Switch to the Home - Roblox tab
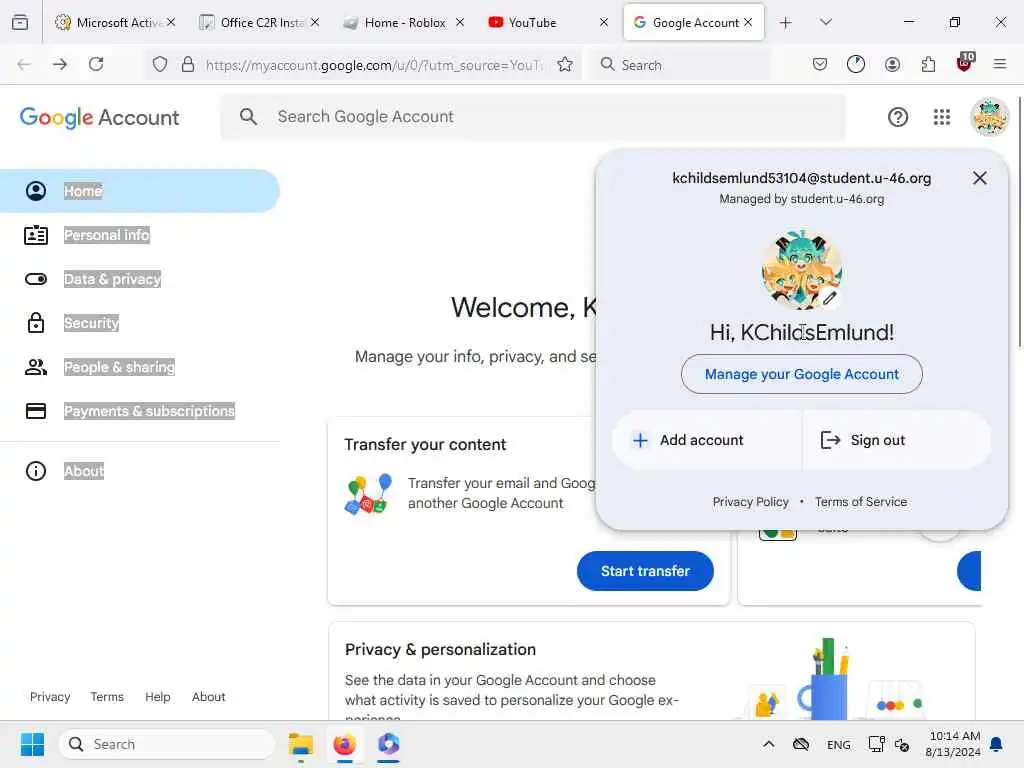Screen dimensions: 1024x768 (x=404, y=22)
